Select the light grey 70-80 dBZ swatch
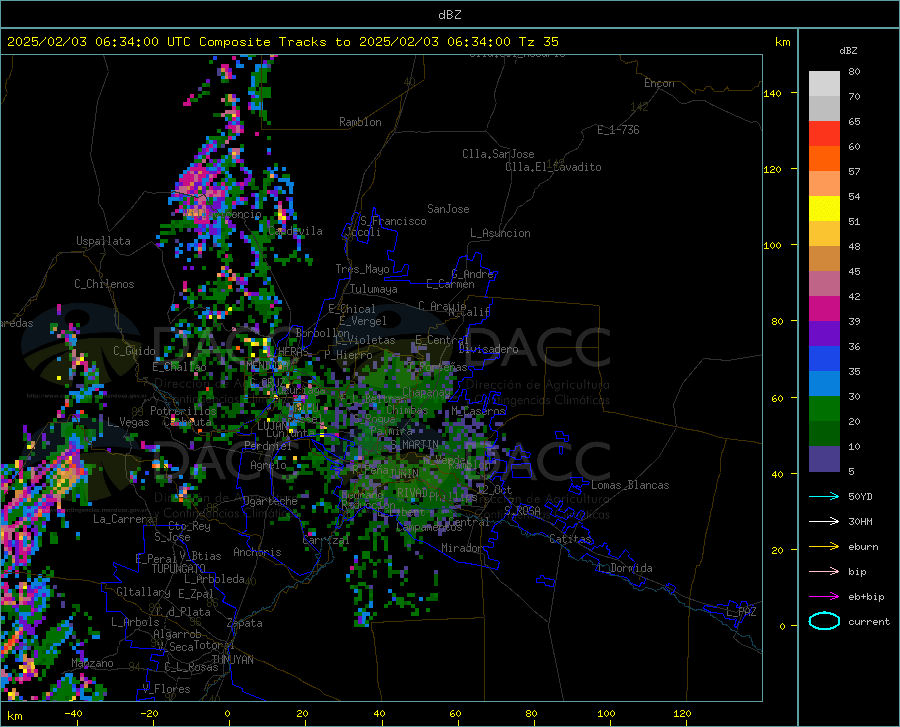 [x=824, y=84]
